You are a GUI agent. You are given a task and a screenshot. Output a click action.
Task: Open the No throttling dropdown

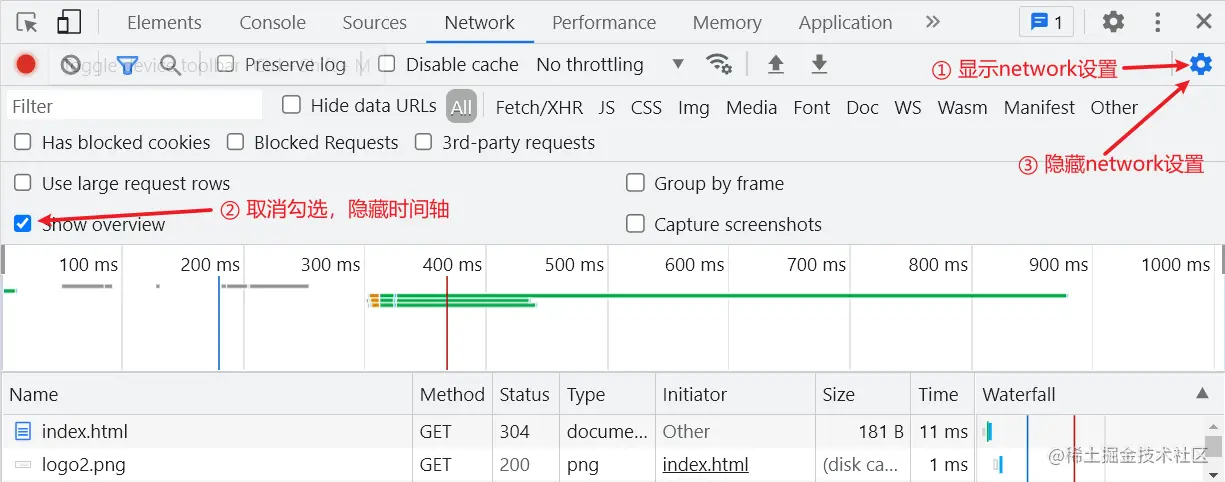click(x=610, y=65)
